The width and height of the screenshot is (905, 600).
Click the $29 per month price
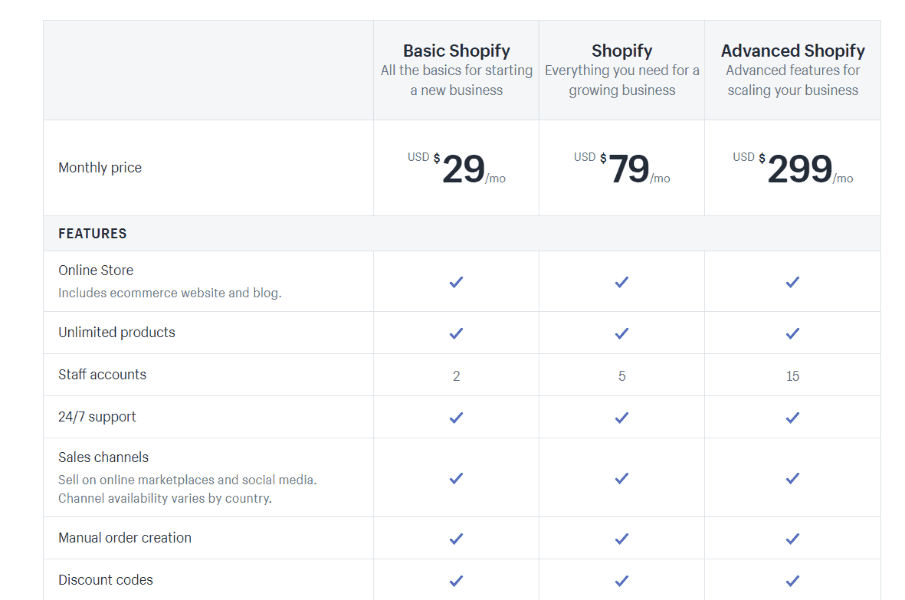pos(456,168)
